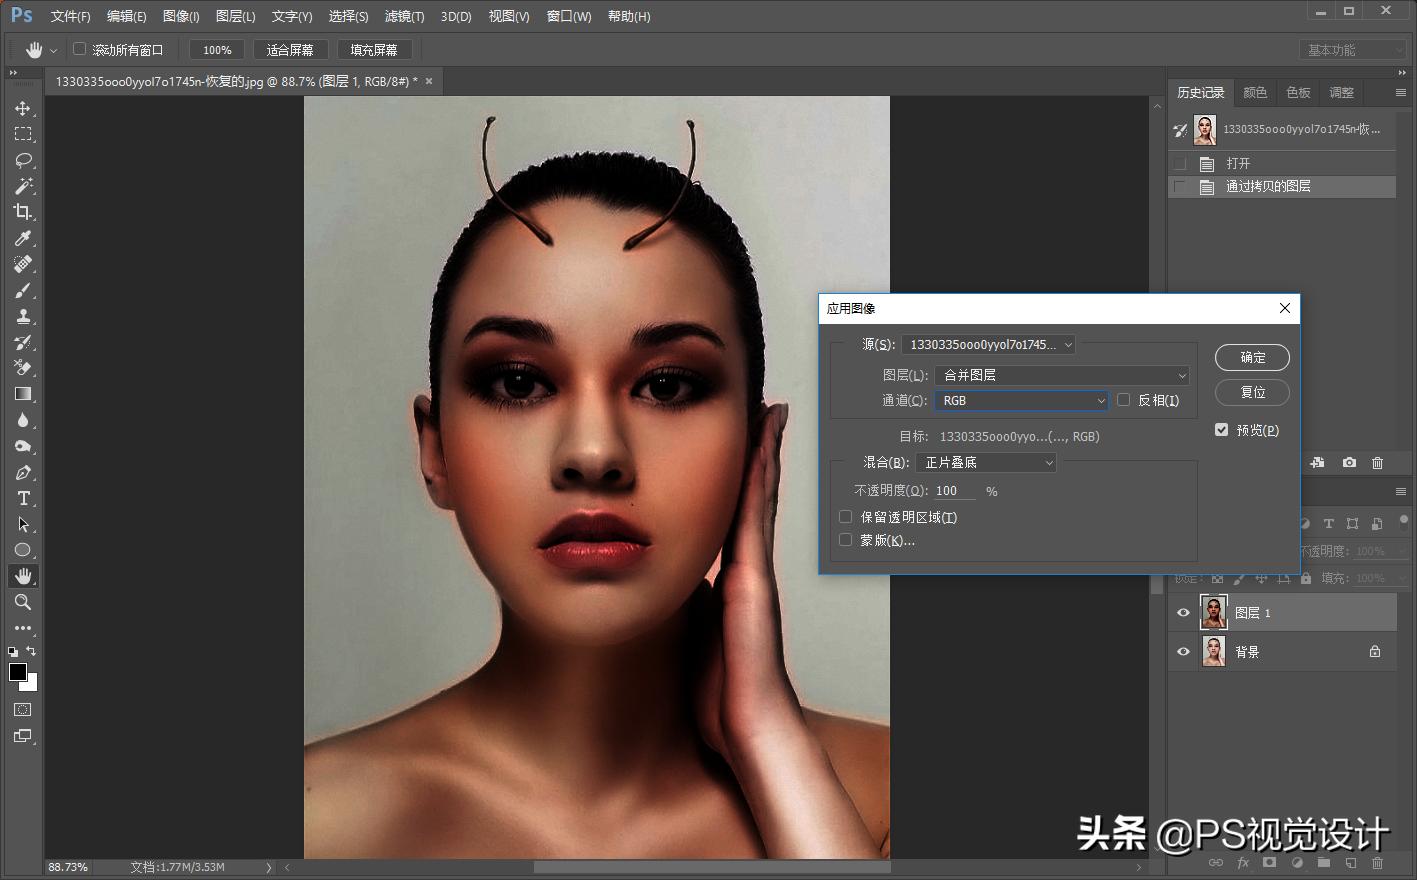Select the Gradient tool
This screenshot has height=880, width=1417.
23,394
